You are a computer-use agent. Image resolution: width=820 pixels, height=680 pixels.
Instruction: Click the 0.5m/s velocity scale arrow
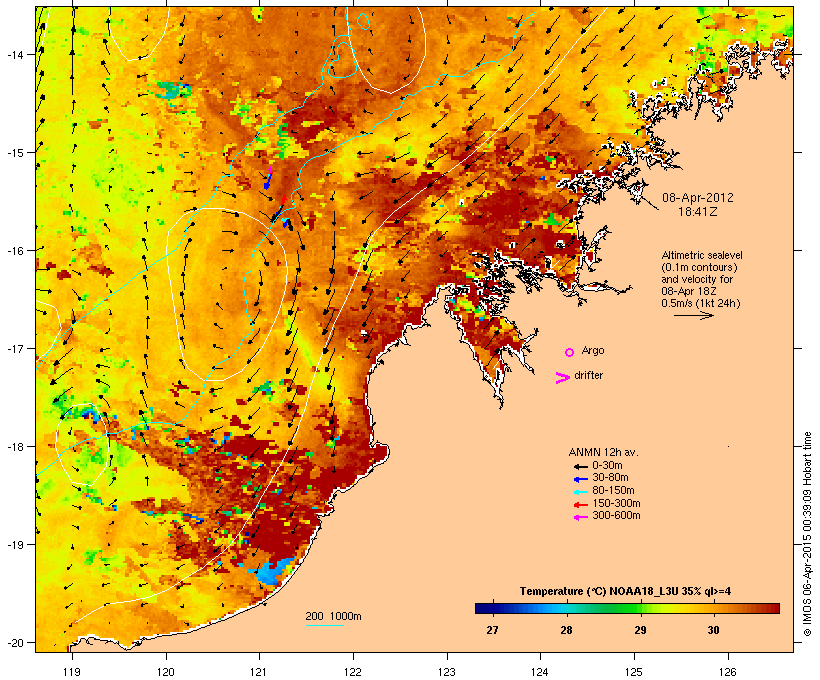[x=693, y=315]
